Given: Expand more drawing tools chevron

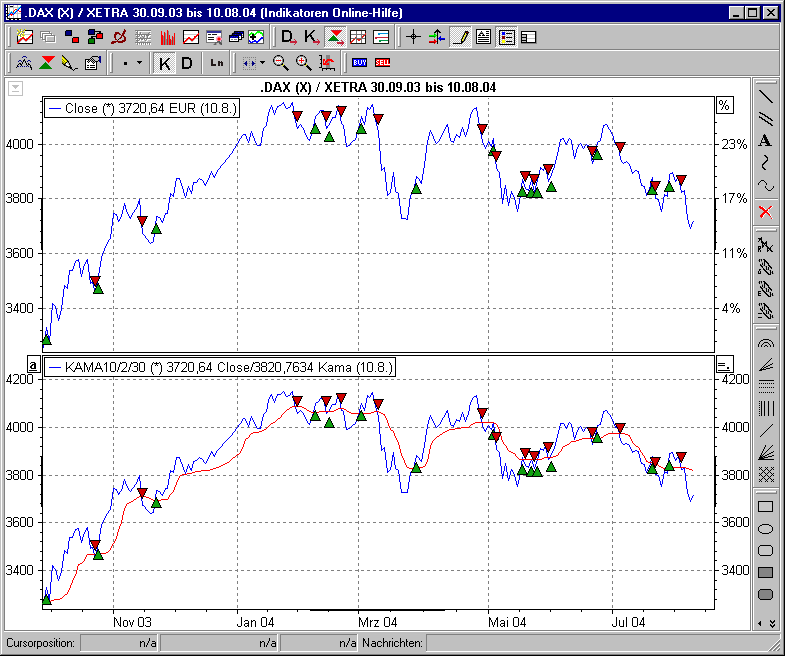Looking at the screenshot, I should tap(766, 623).
